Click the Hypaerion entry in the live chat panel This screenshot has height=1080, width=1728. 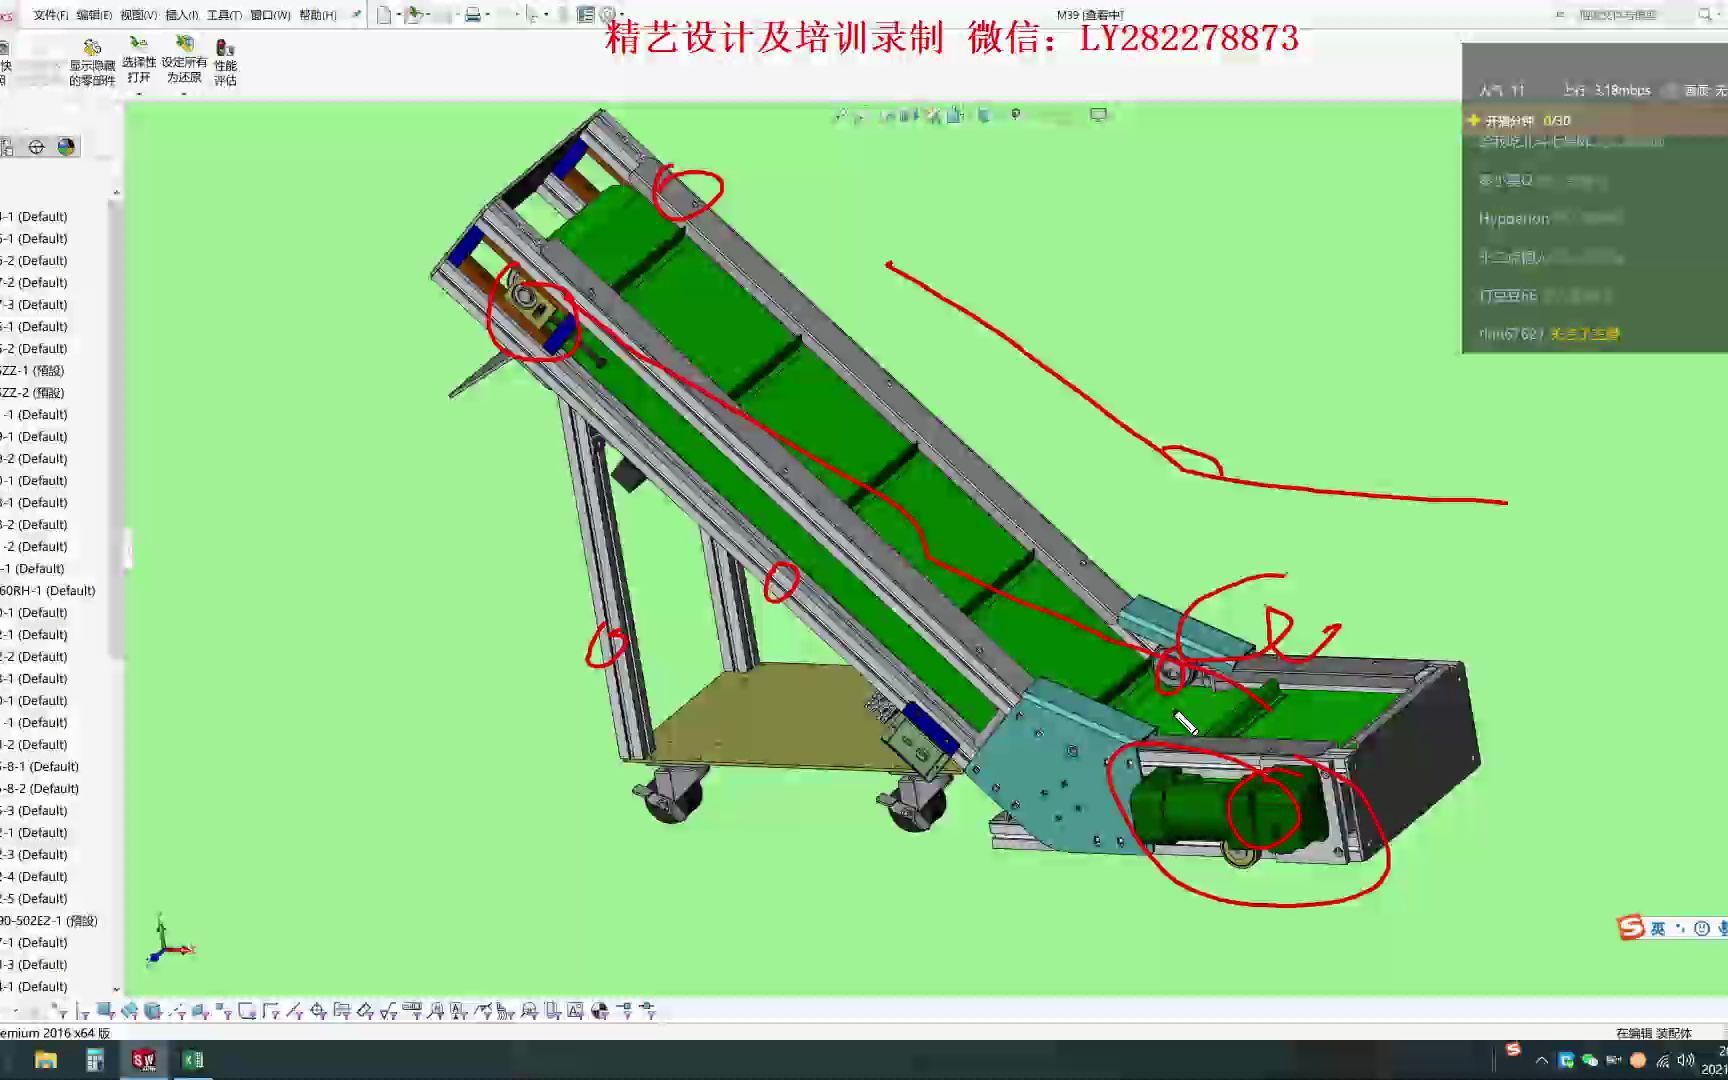coord(1512,218)
